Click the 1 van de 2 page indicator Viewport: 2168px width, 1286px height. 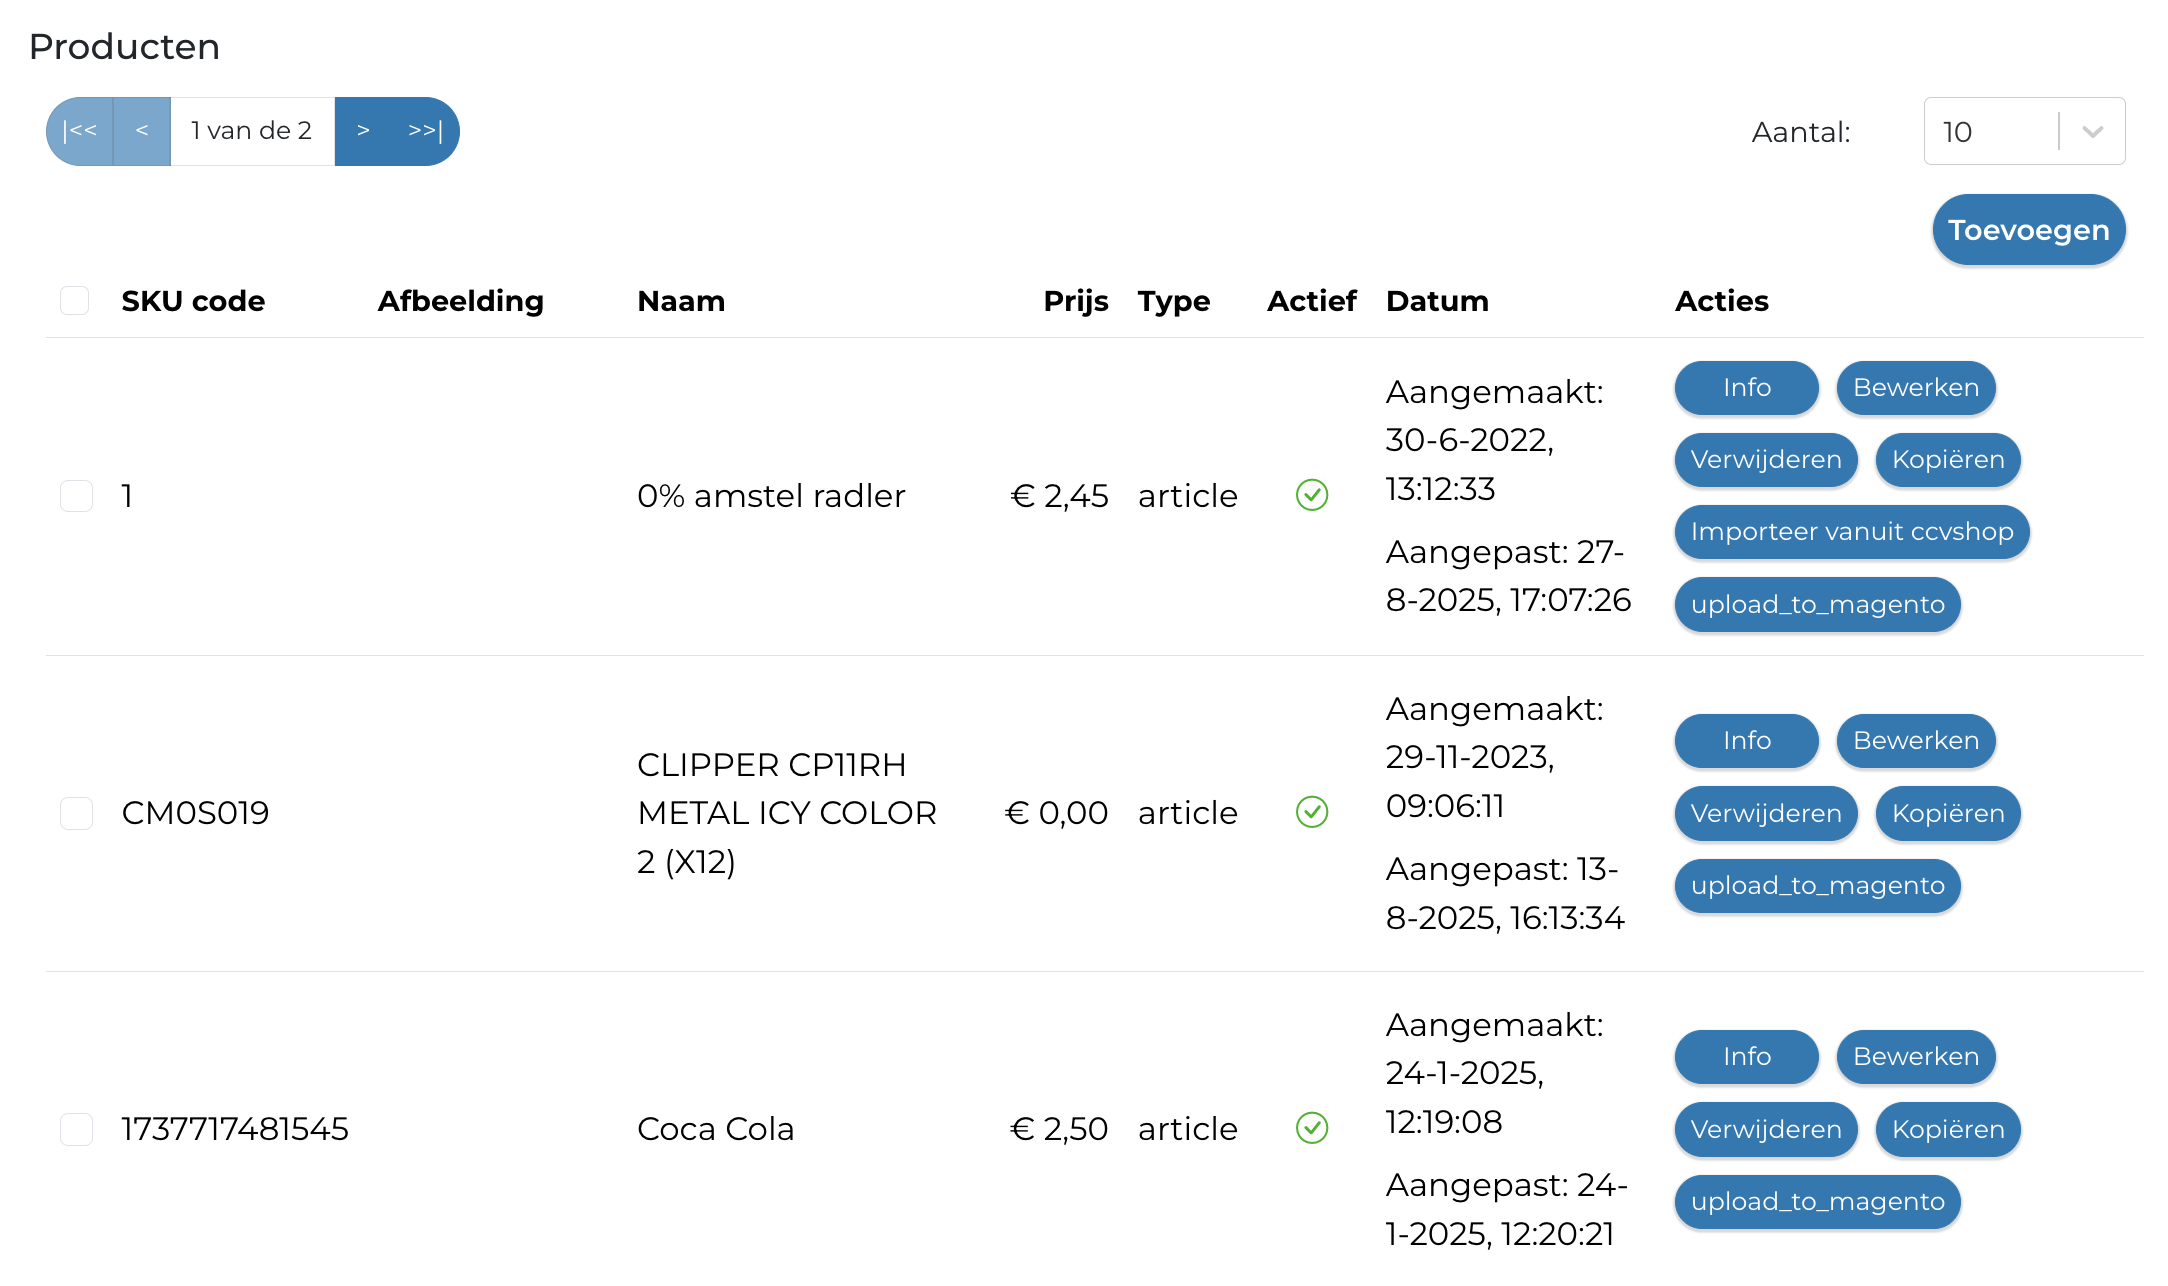tap(251, 130)
